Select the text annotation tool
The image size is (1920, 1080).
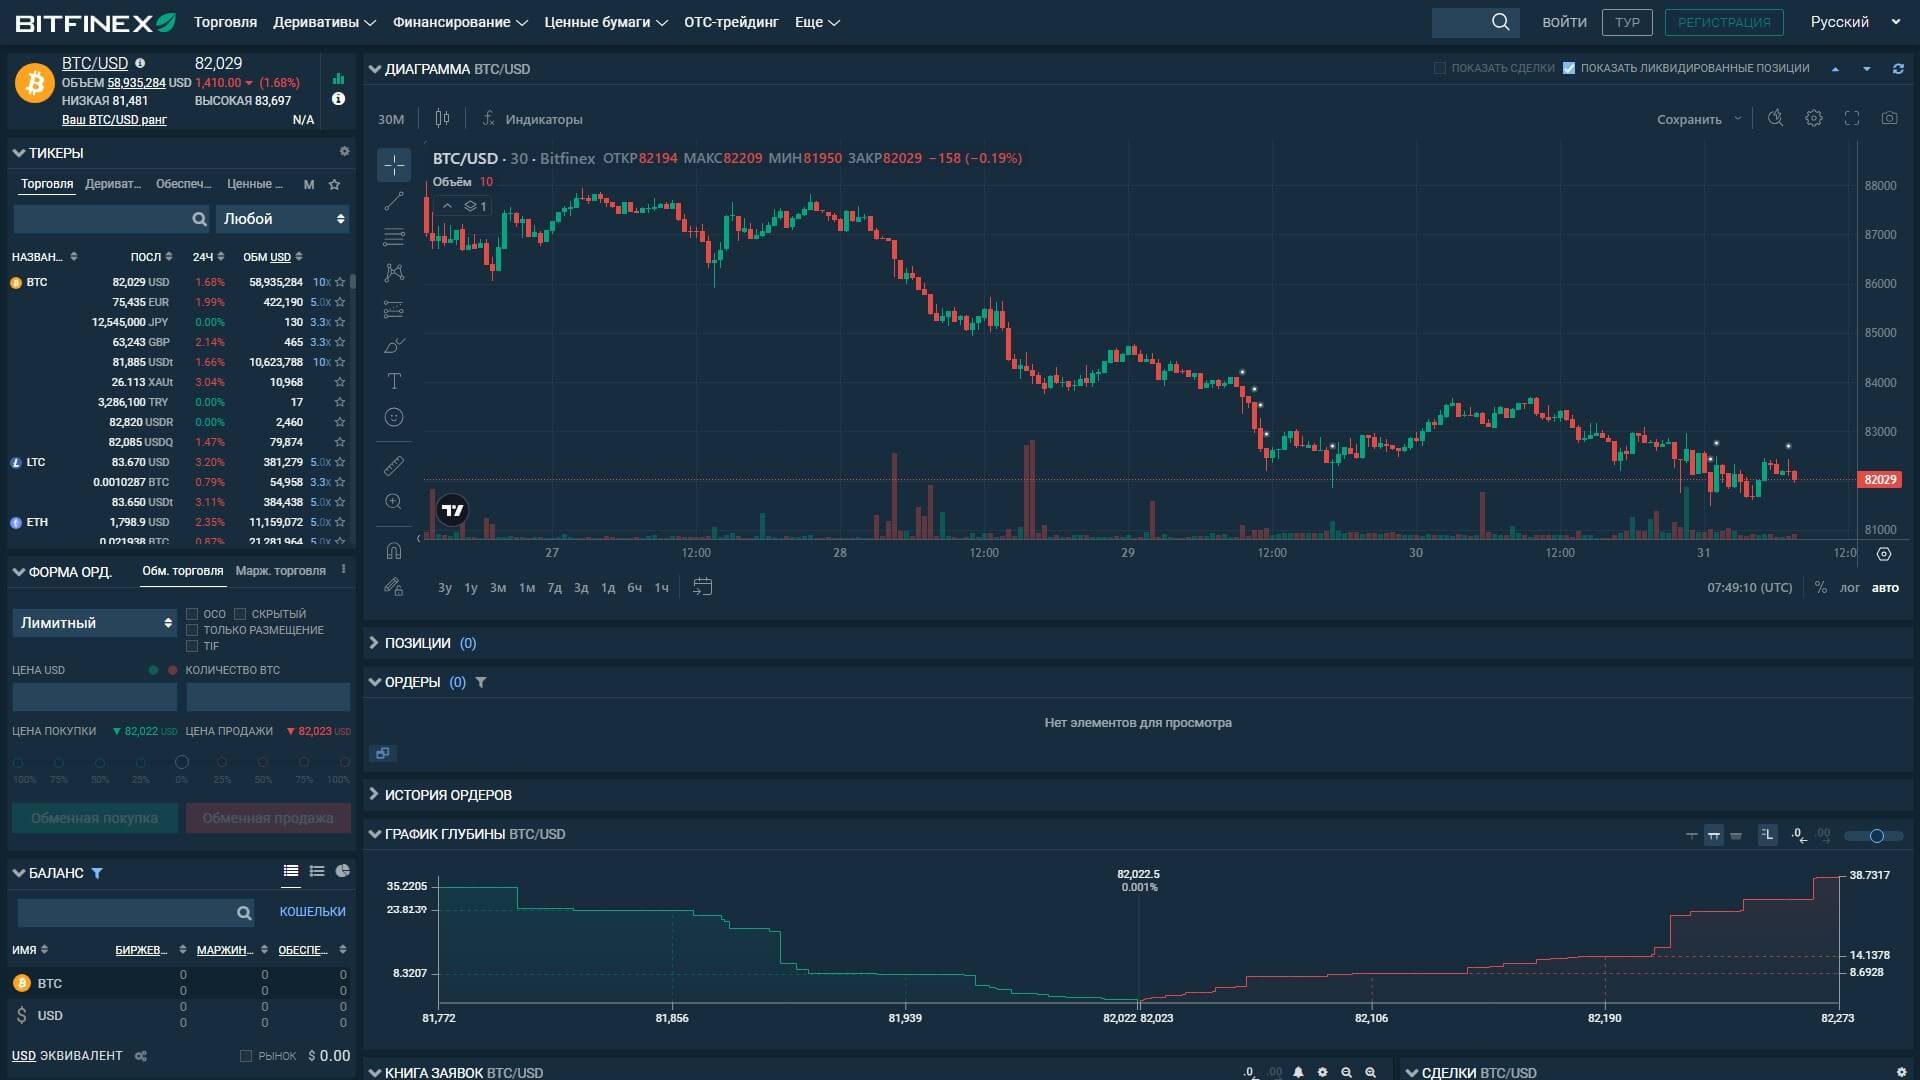pyautogui.click(x=394, y=381)
